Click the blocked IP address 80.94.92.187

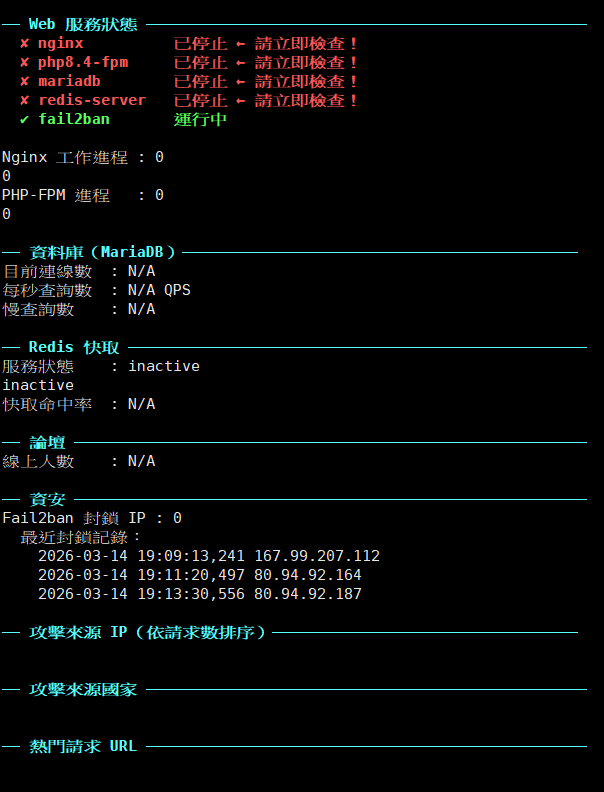tap(308, 594)
